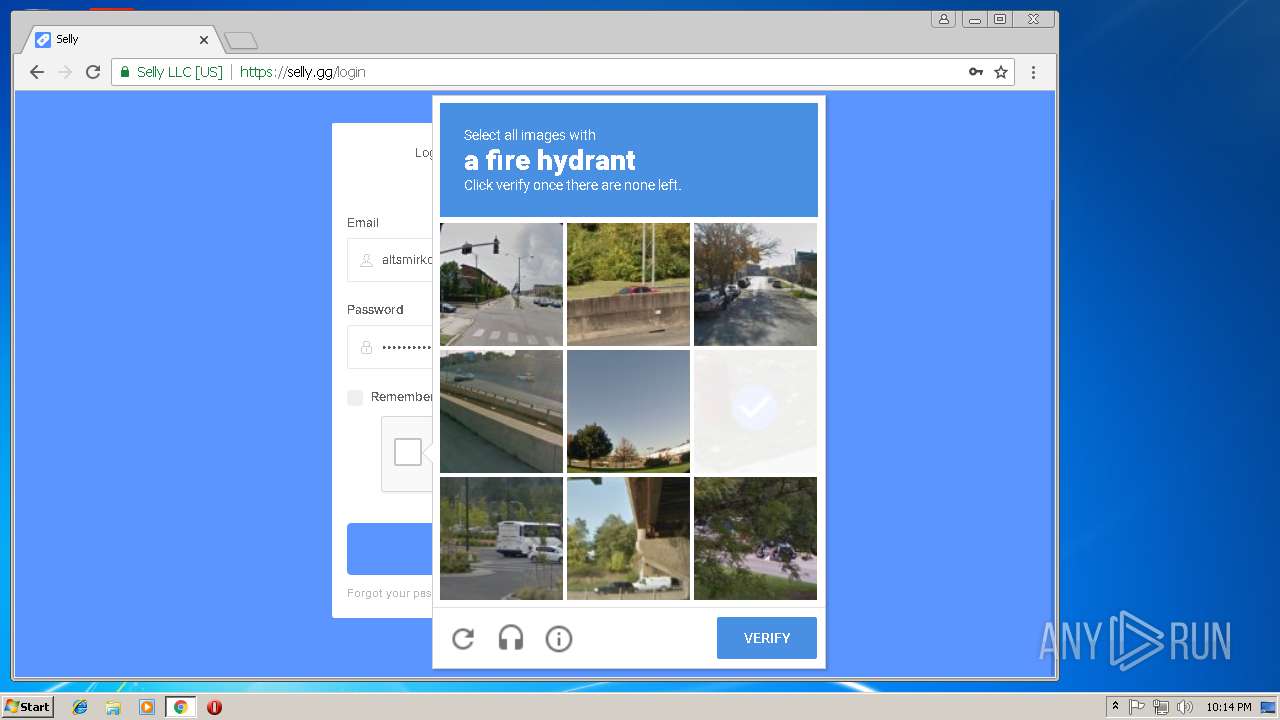Click the Chrome taskbar icon

[x=180, y=707]
